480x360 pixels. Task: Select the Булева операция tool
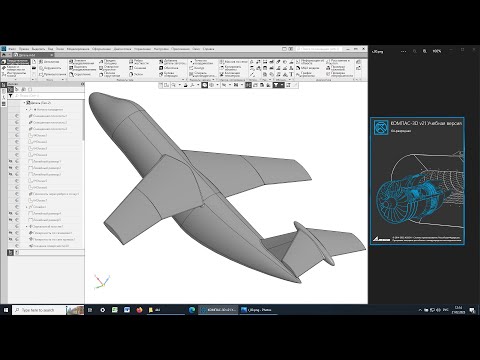tap(168, 74)
